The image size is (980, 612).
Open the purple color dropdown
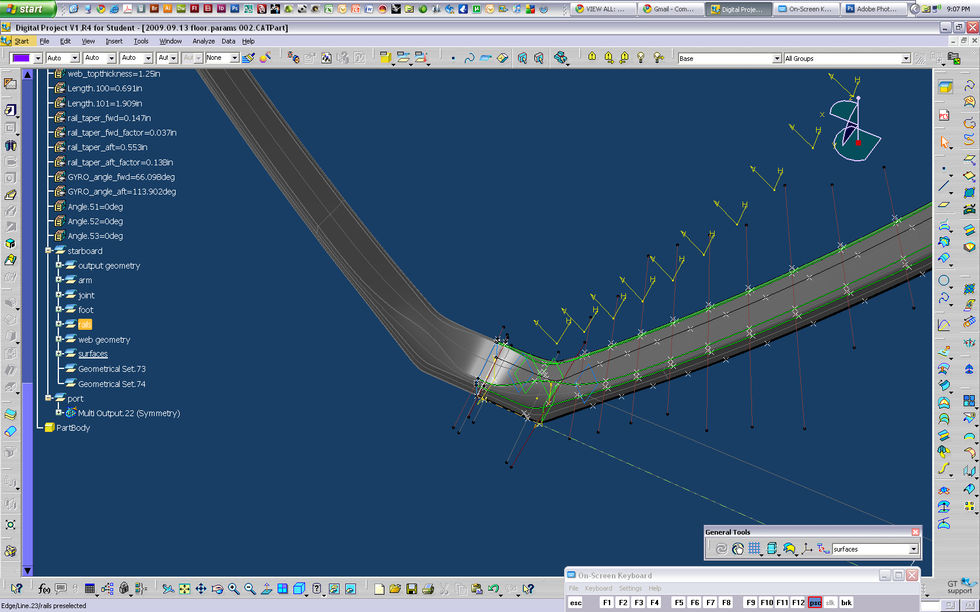tap(38, 58)
